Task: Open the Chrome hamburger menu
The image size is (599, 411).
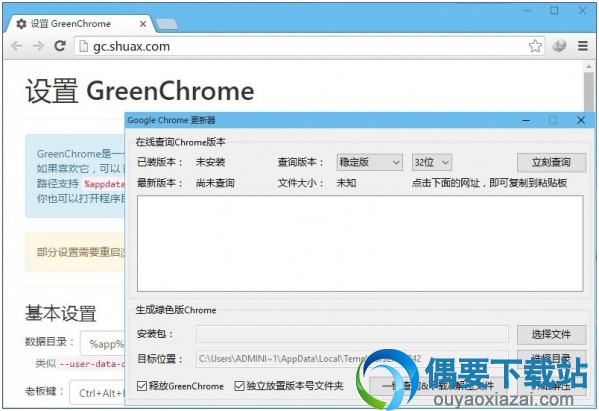Action: (583, 46)
